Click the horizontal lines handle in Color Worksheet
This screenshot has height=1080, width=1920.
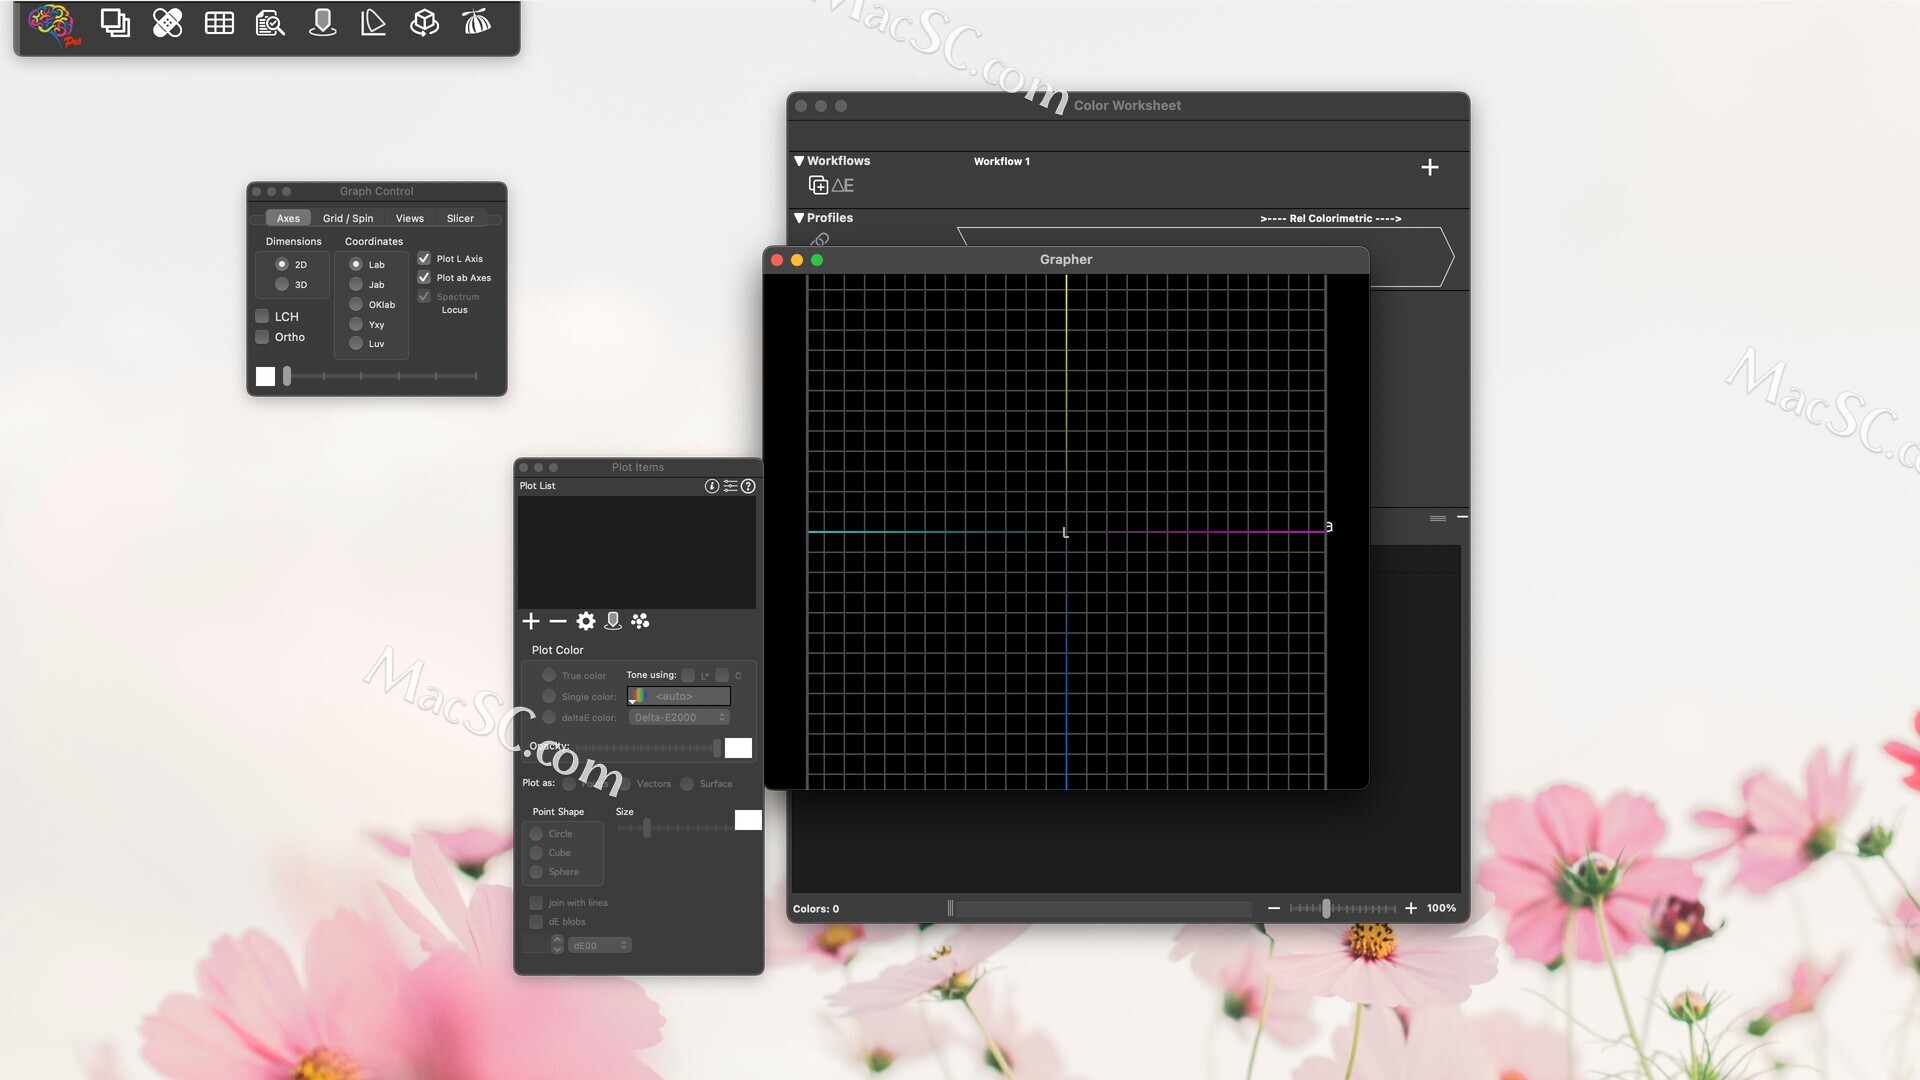[x=1438, y=518]
